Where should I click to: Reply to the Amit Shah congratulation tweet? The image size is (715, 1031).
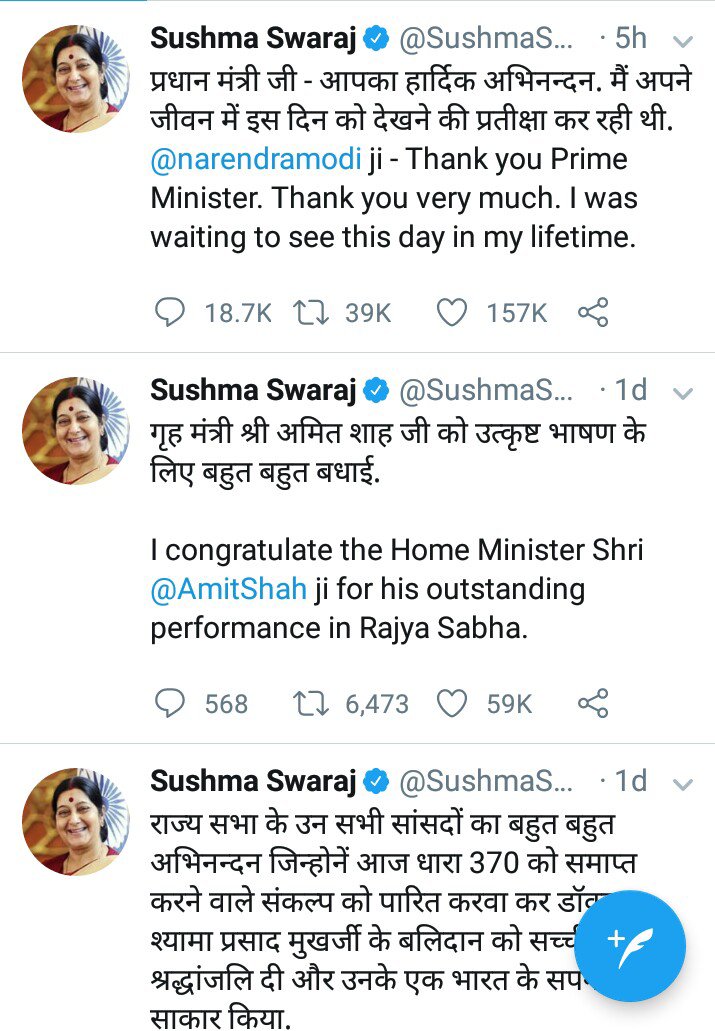(x=170, y=703)
